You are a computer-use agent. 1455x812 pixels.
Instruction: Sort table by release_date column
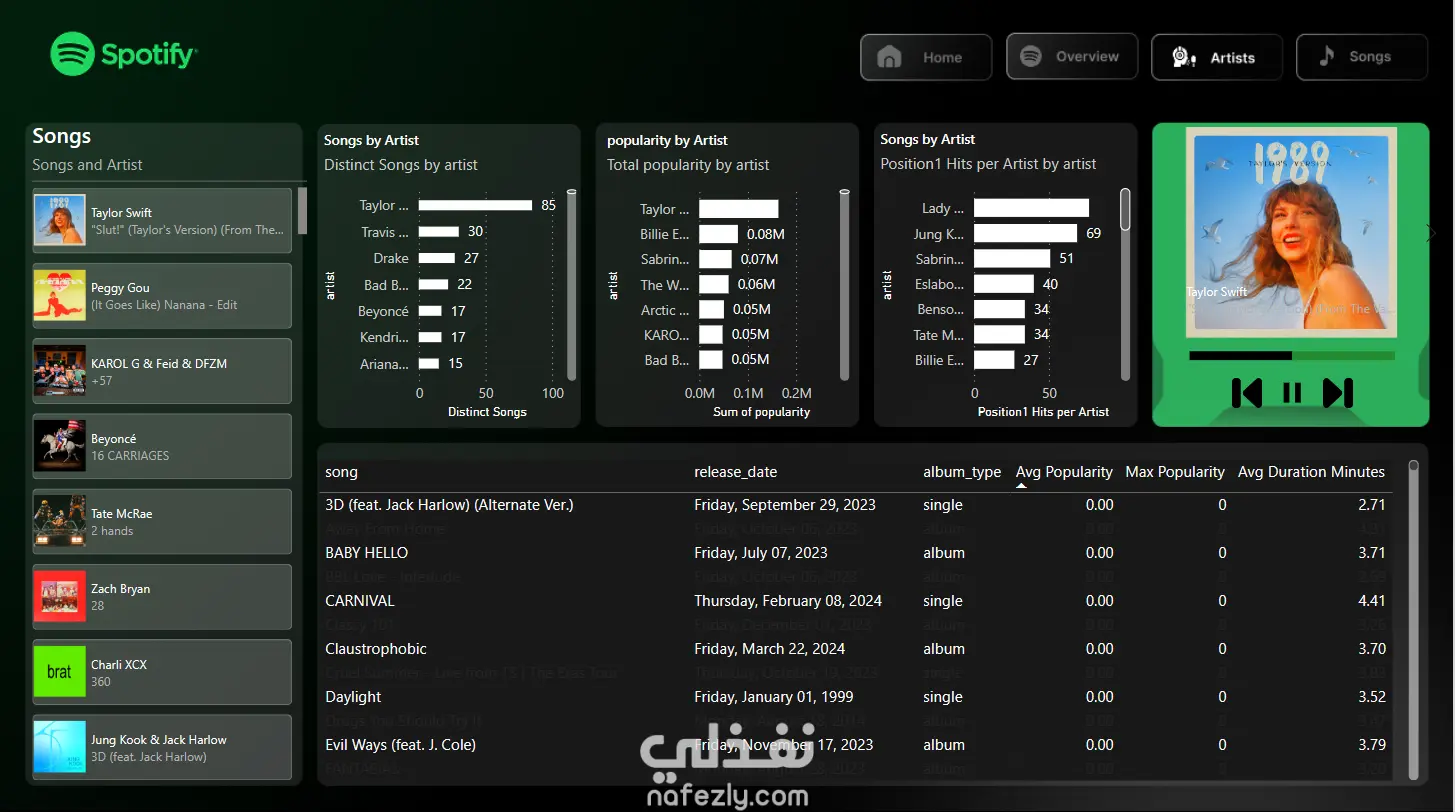(735, 472)
